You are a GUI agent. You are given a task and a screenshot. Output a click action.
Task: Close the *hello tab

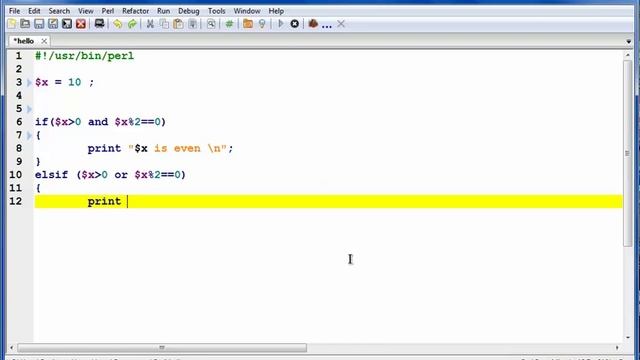pyautogui.click(x=44, y=41)
